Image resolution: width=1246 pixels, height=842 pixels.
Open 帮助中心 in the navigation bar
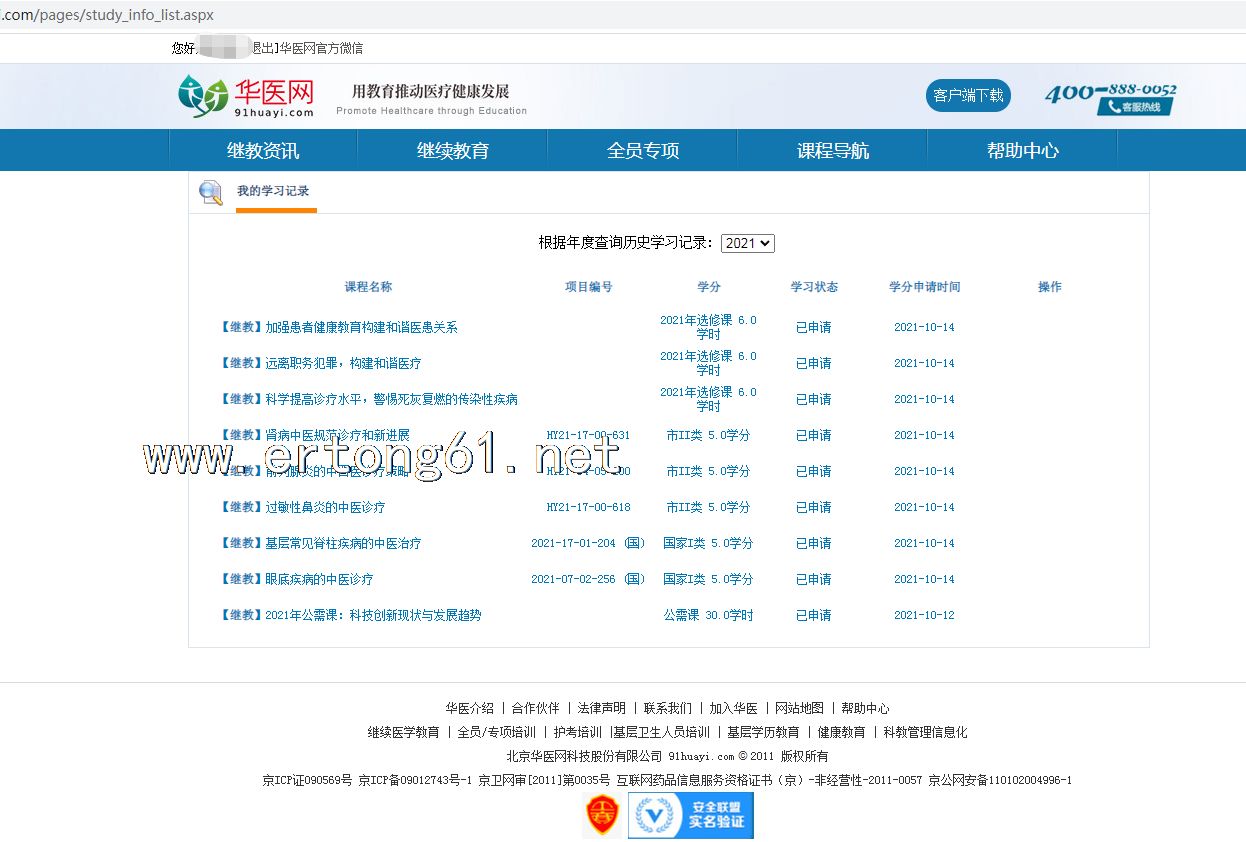(x=1022, y=151)
